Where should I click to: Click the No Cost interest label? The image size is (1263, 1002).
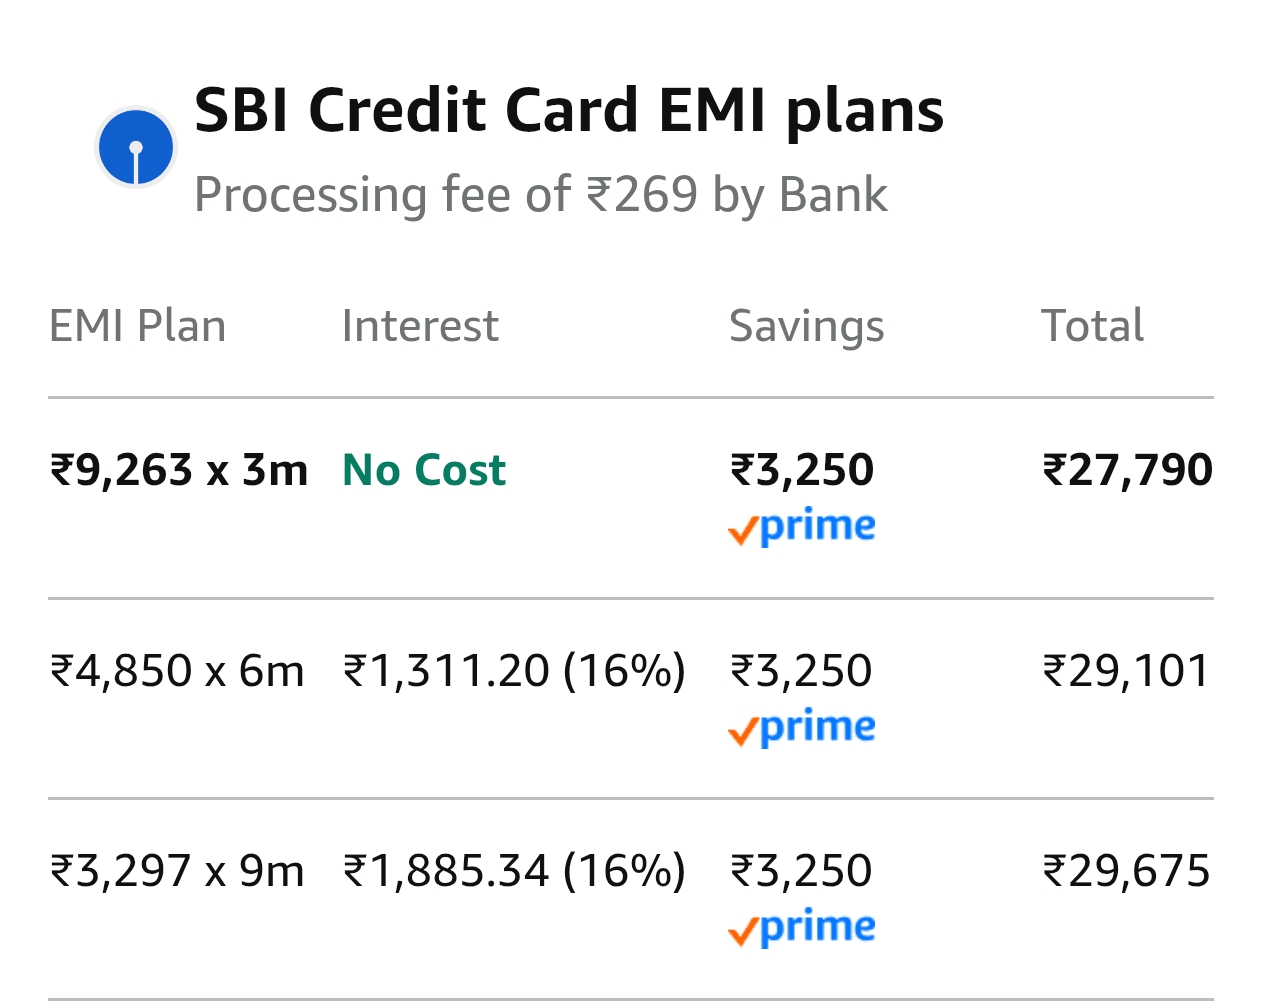click(x=424, y=470)
